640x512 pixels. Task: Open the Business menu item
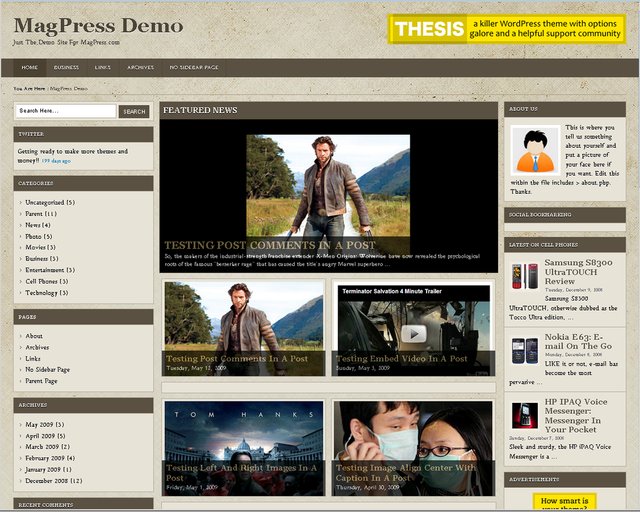click(66, 67)
